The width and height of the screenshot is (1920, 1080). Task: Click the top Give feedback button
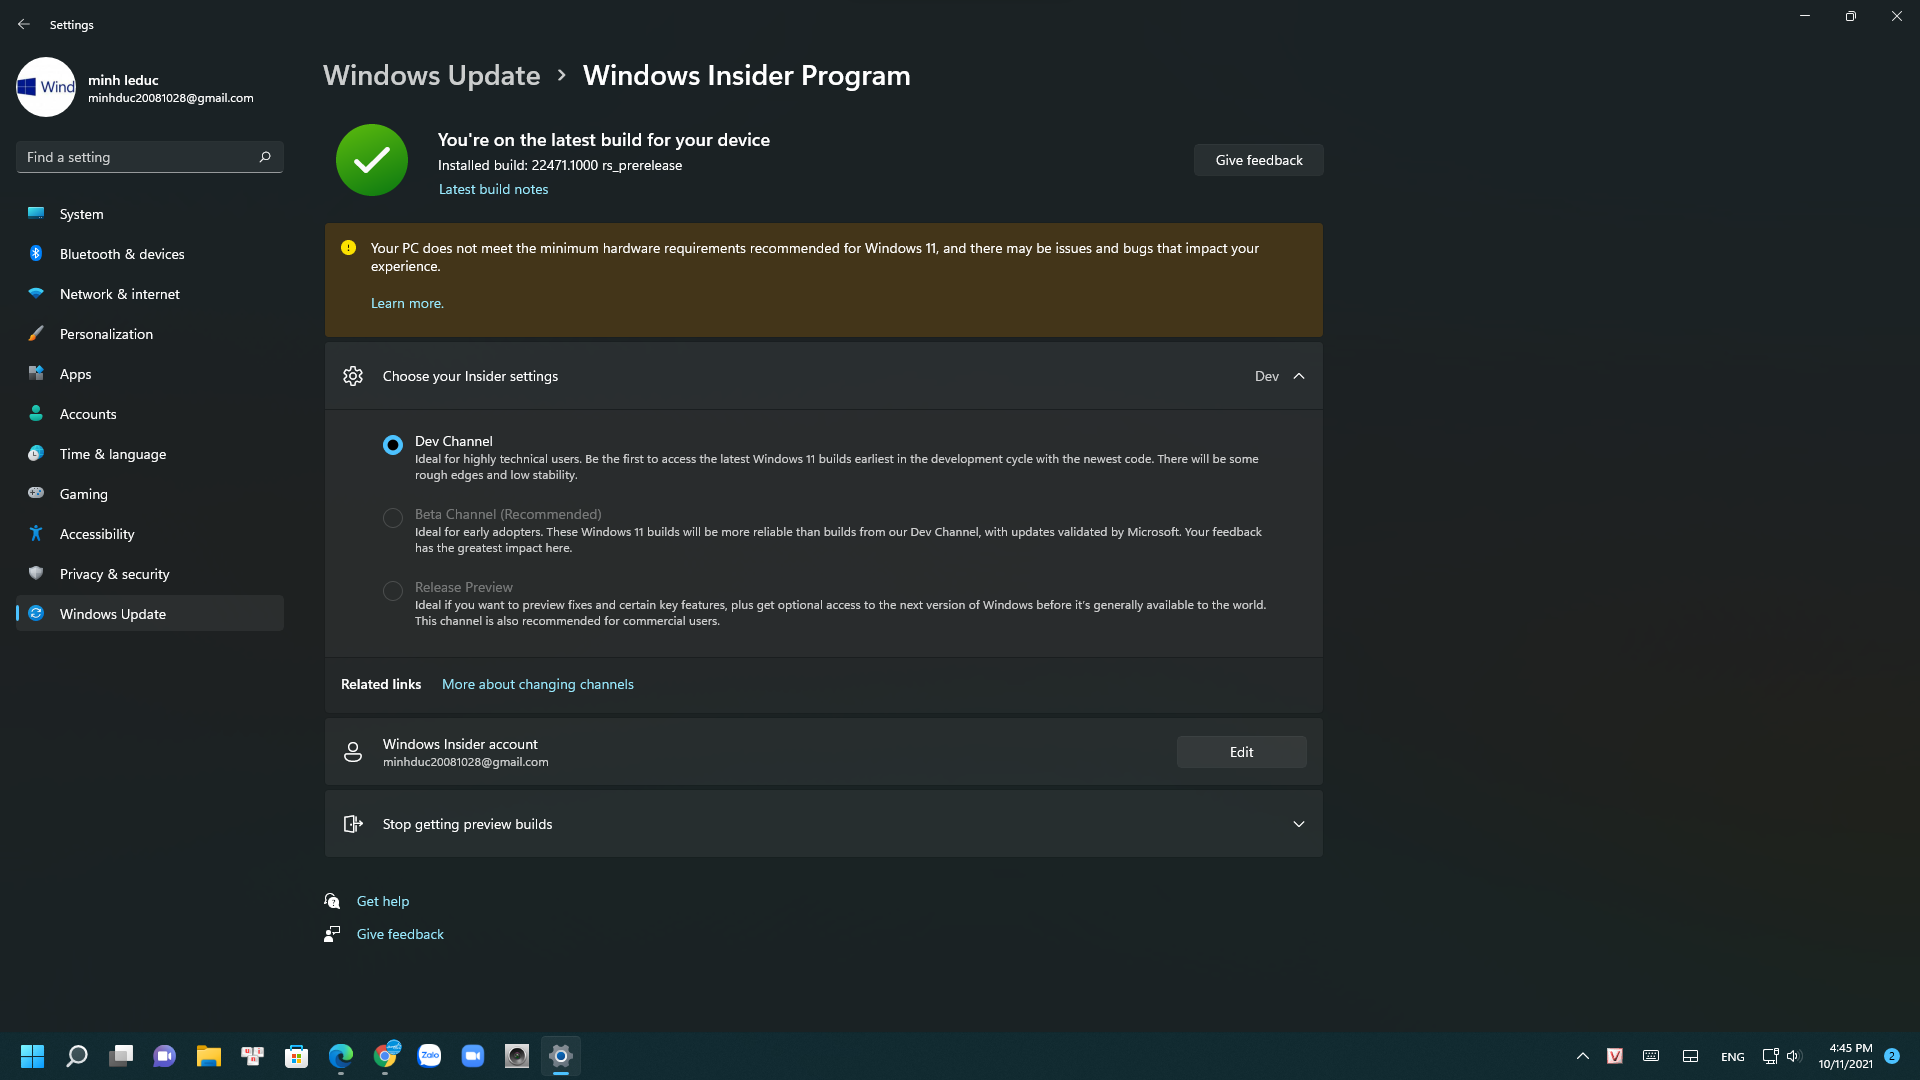1259,160
